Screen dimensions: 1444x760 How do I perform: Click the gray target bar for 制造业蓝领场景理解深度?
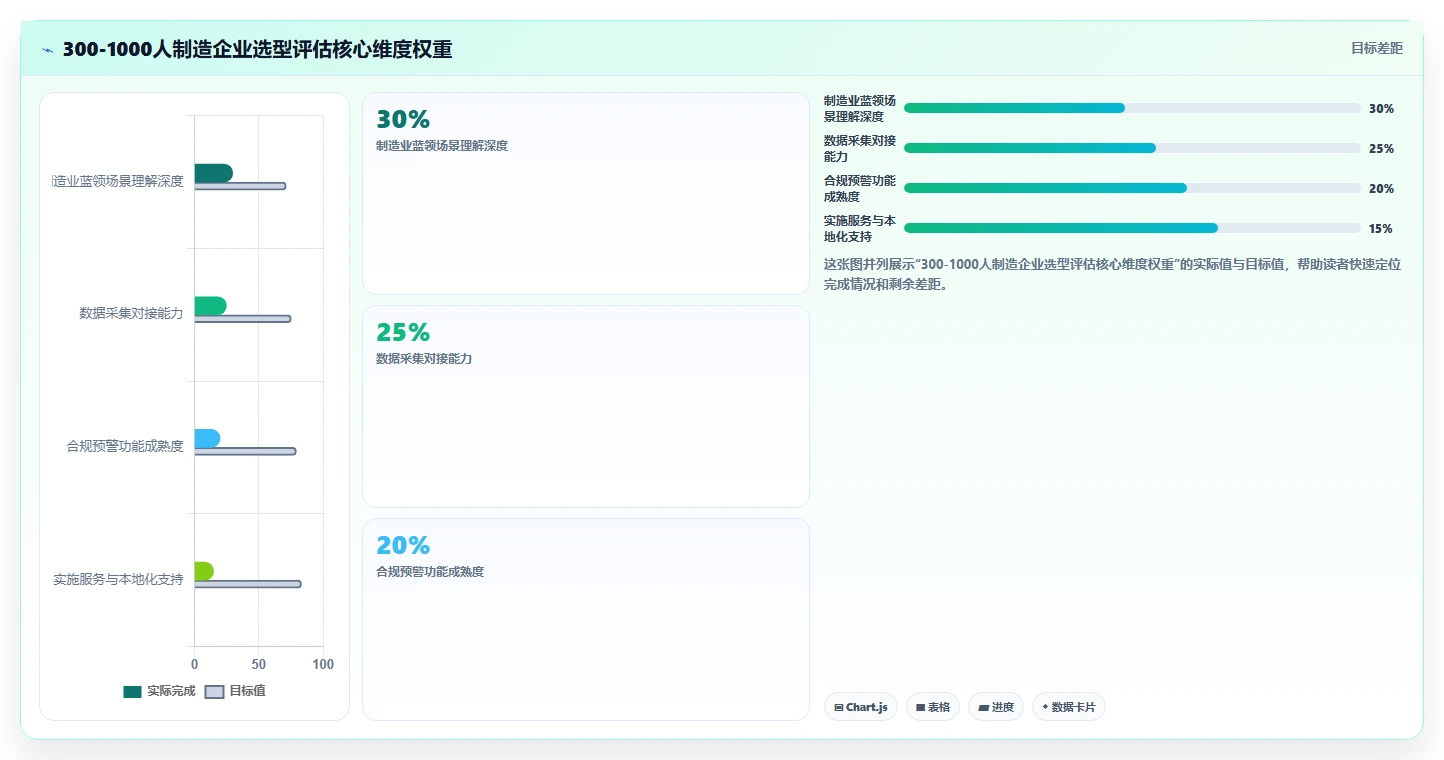click(x=240, y=186)
